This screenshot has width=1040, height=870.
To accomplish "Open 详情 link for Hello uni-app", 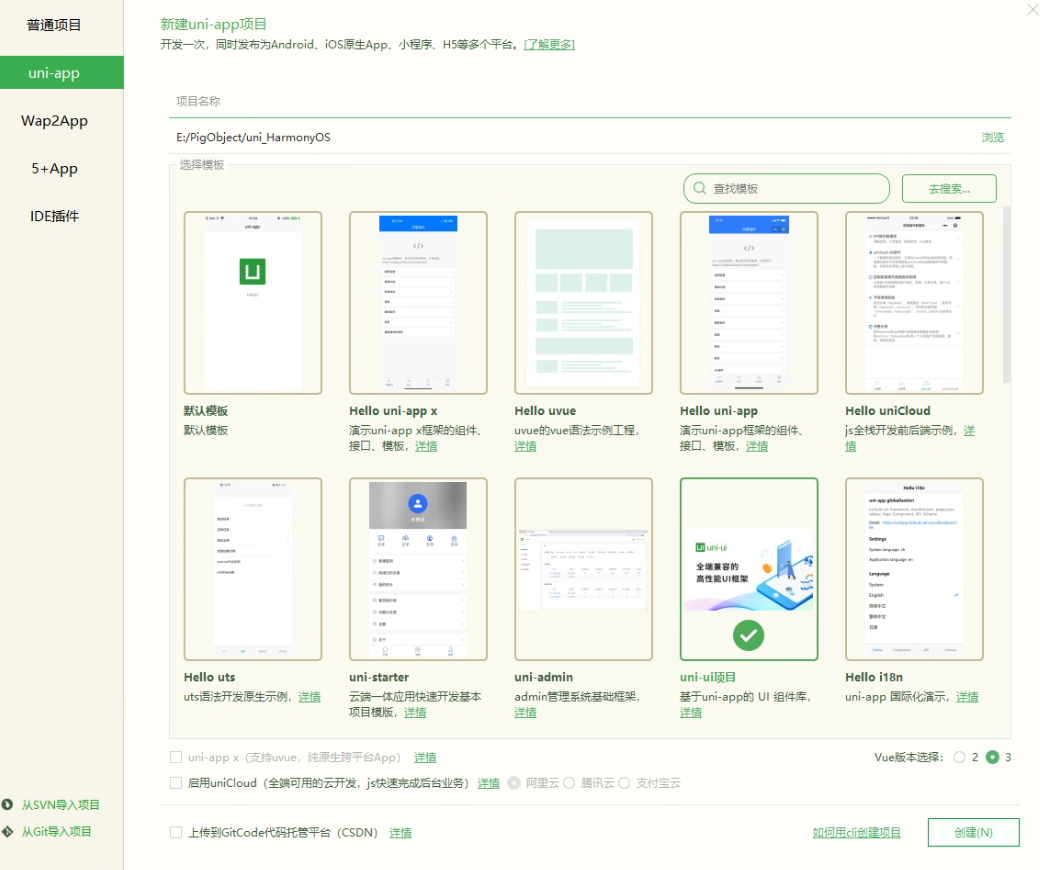I will point(757,446).
